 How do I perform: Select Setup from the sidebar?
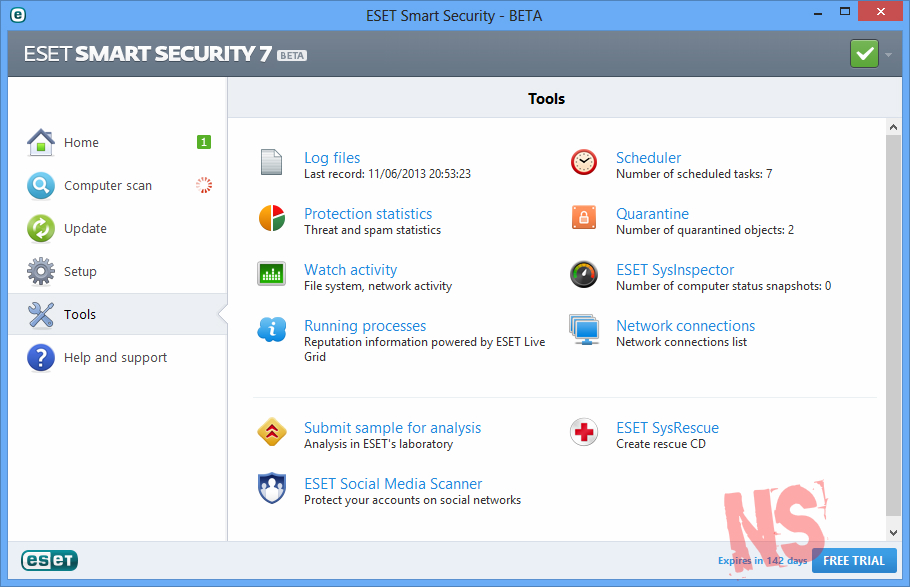pos(80,272)
